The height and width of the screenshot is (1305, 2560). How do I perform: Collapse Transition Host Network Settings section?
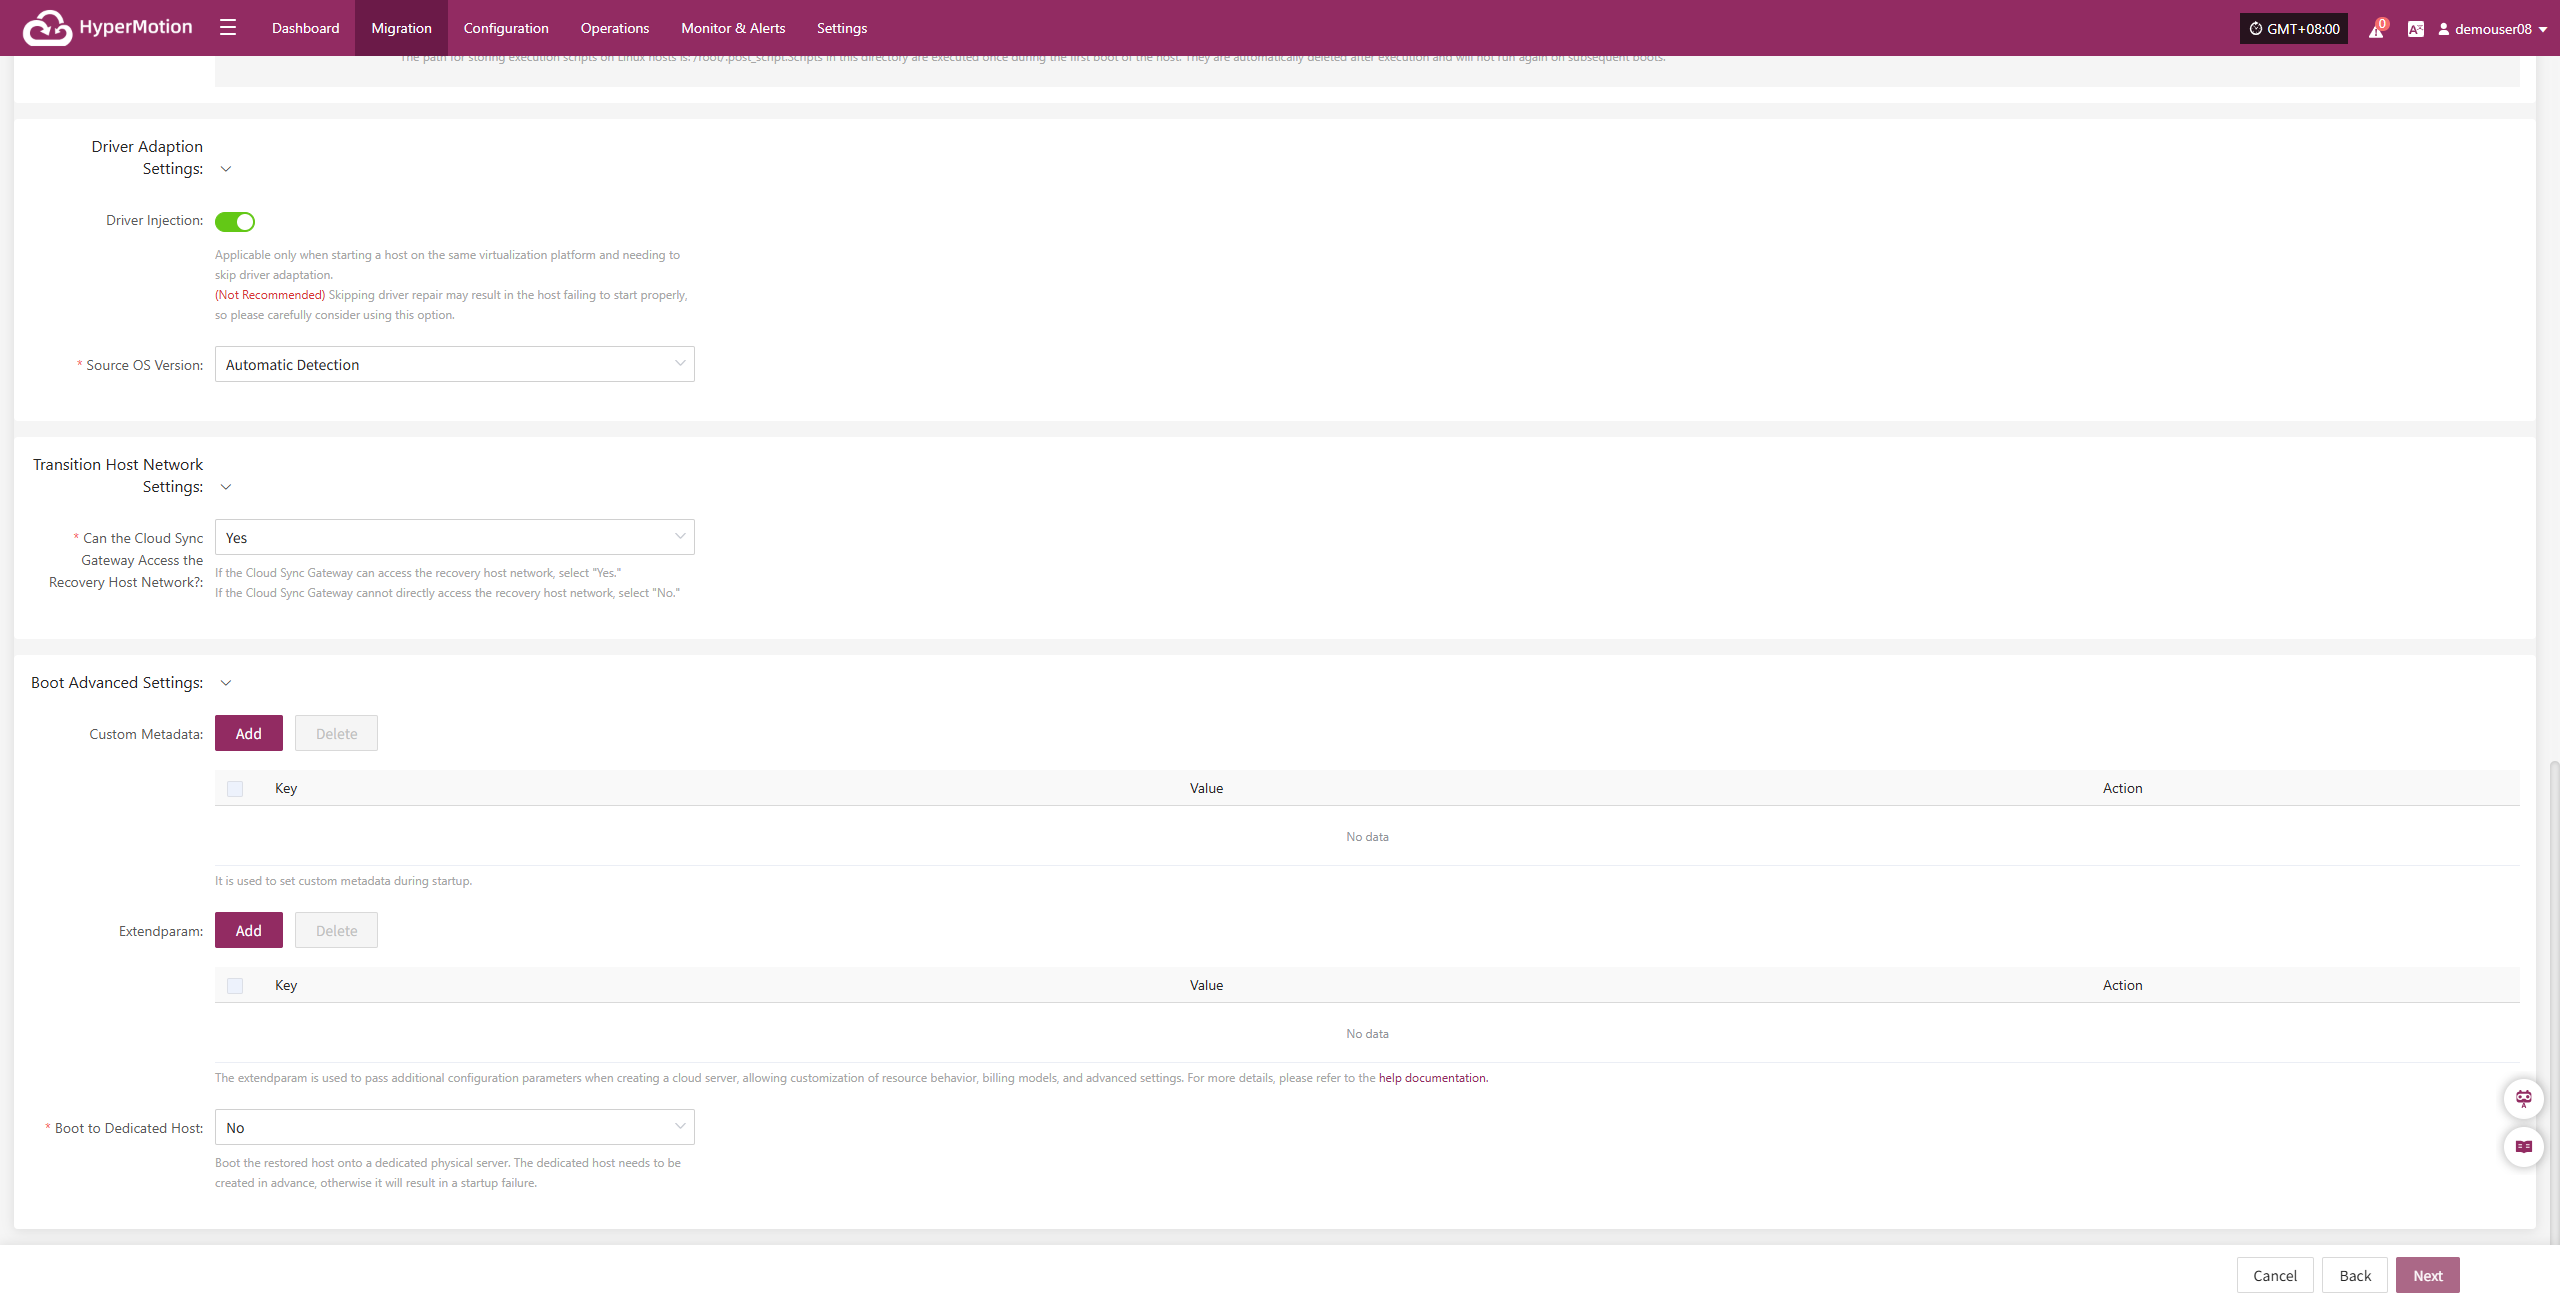tap(226, 487)
